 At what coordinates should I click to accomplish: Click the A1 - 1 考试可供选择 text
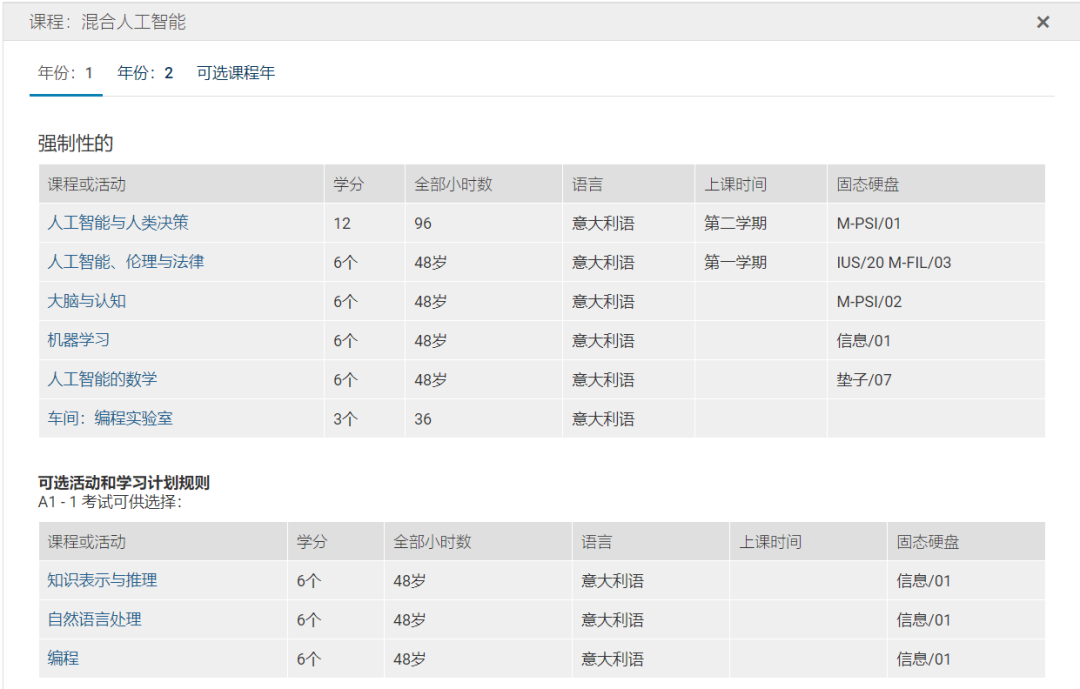click(x=110, y=502)
